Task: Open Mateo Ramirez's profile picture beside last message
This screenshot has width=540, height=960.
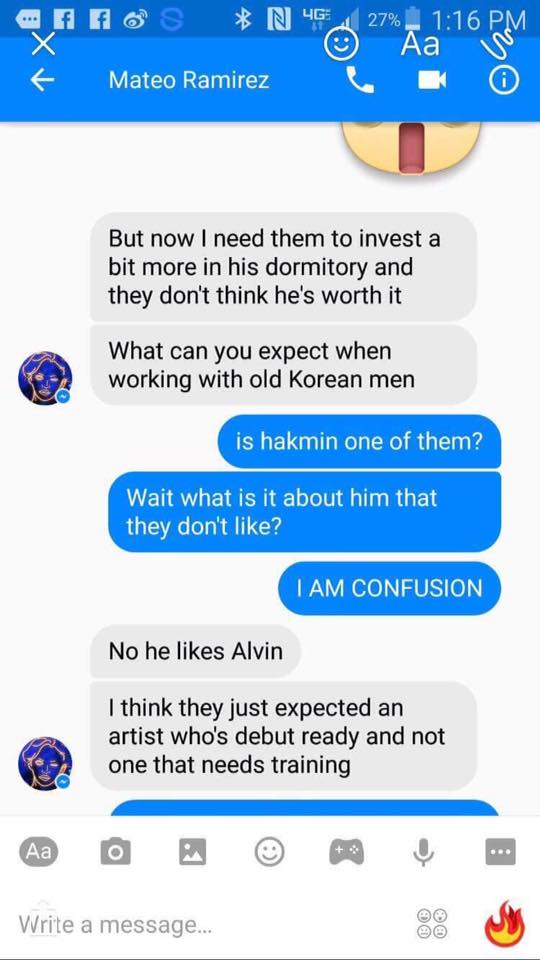Action: (45, 763)
